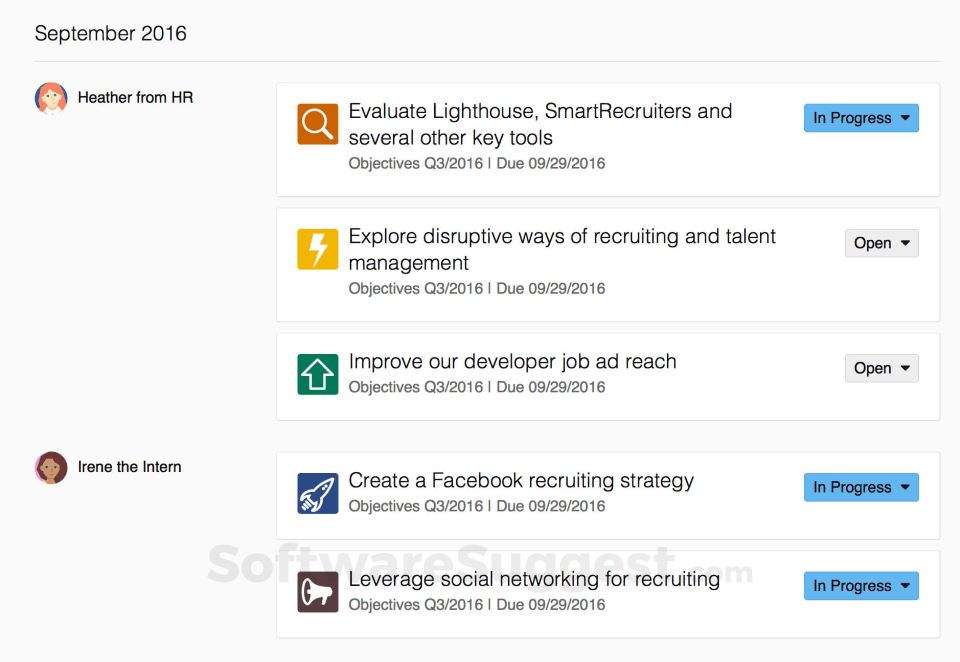Open Create a Facebook recruiting strategy objective

click(521, 481)
